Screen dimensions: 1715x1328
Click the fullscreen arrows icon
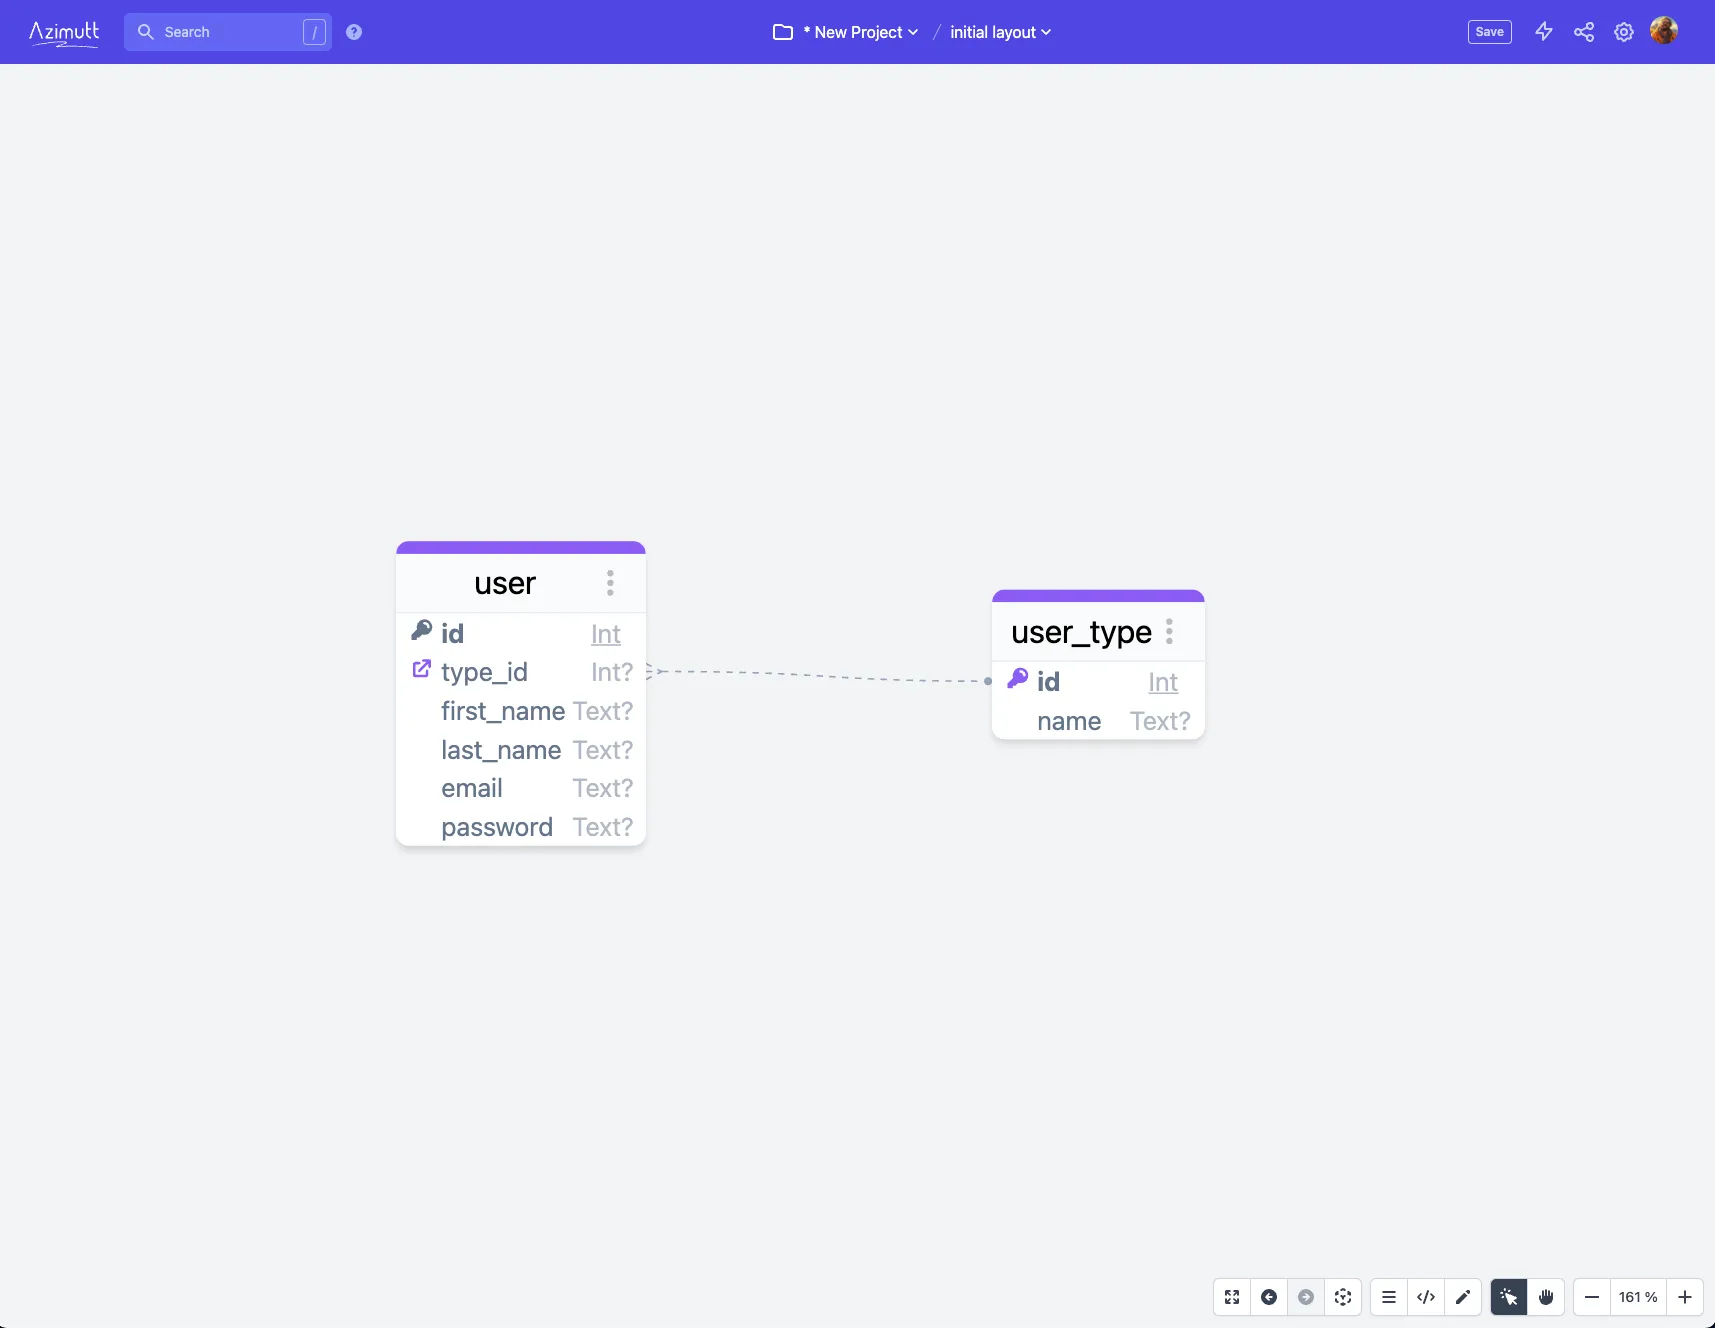1232,1297
